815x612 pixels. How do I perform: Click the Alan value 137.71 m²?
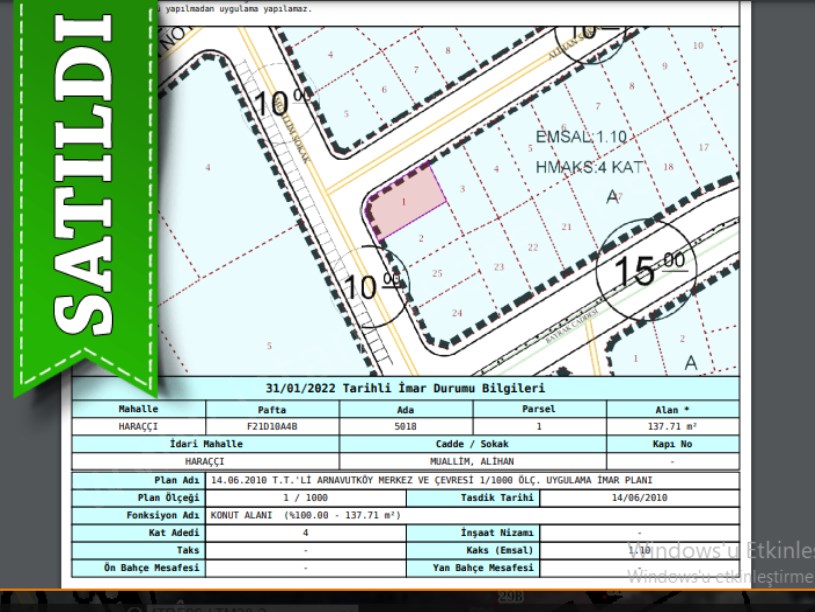click(672, 426)
